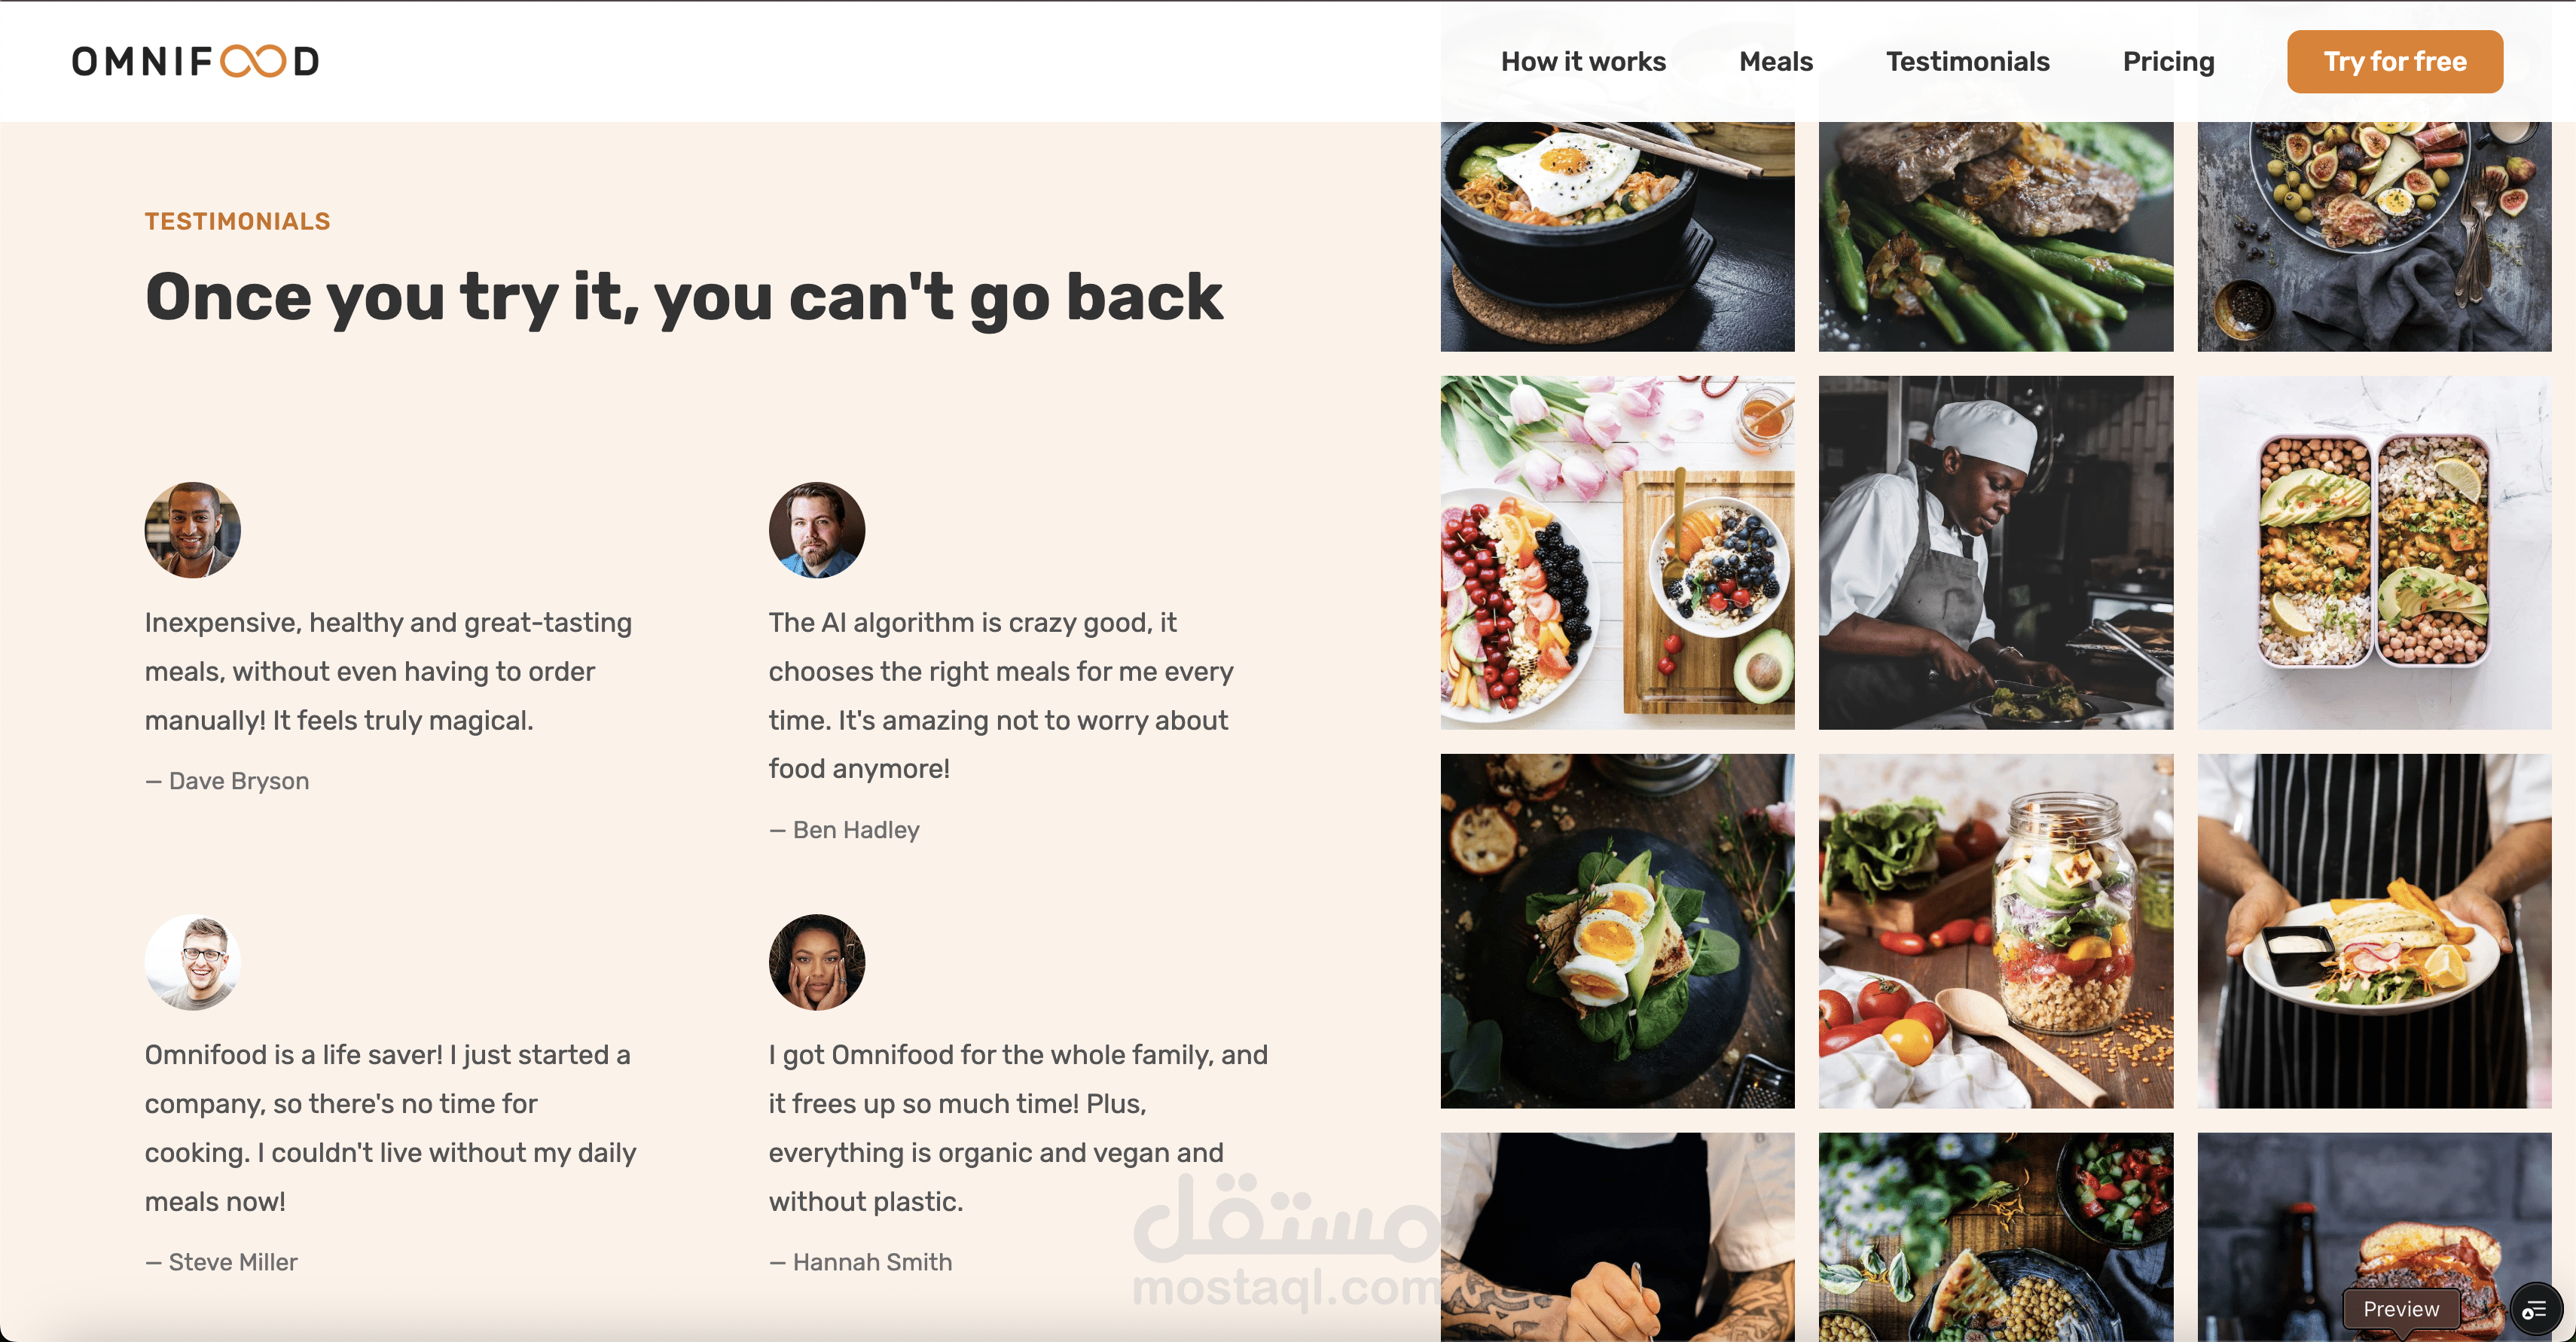
Task: Click the Preview button
Action: point(2401,1309)
